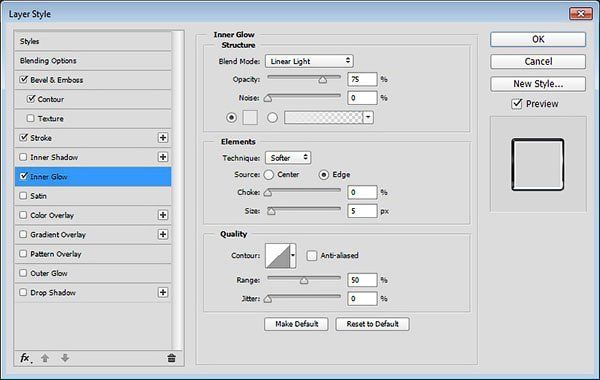Set Source to Center
The height and width of the screenshot is (380, 600).
click(269, 175)
